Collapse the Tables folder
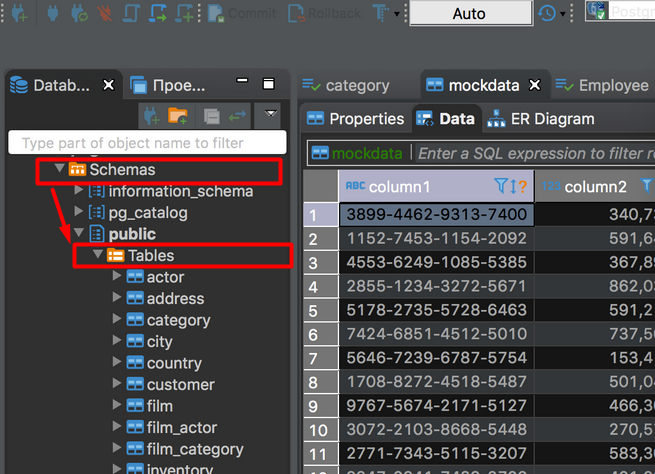655x474 pixels. coord(98,254)
